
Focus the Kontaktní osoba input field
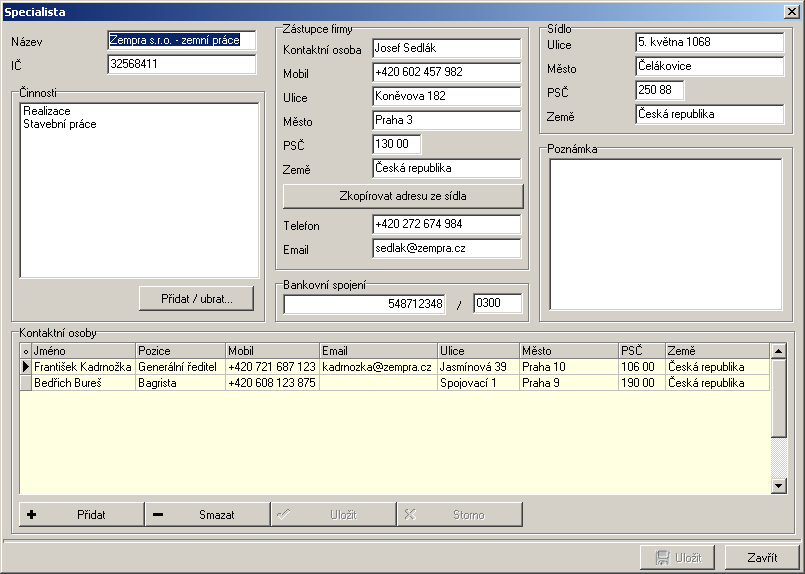click(446, 48)
